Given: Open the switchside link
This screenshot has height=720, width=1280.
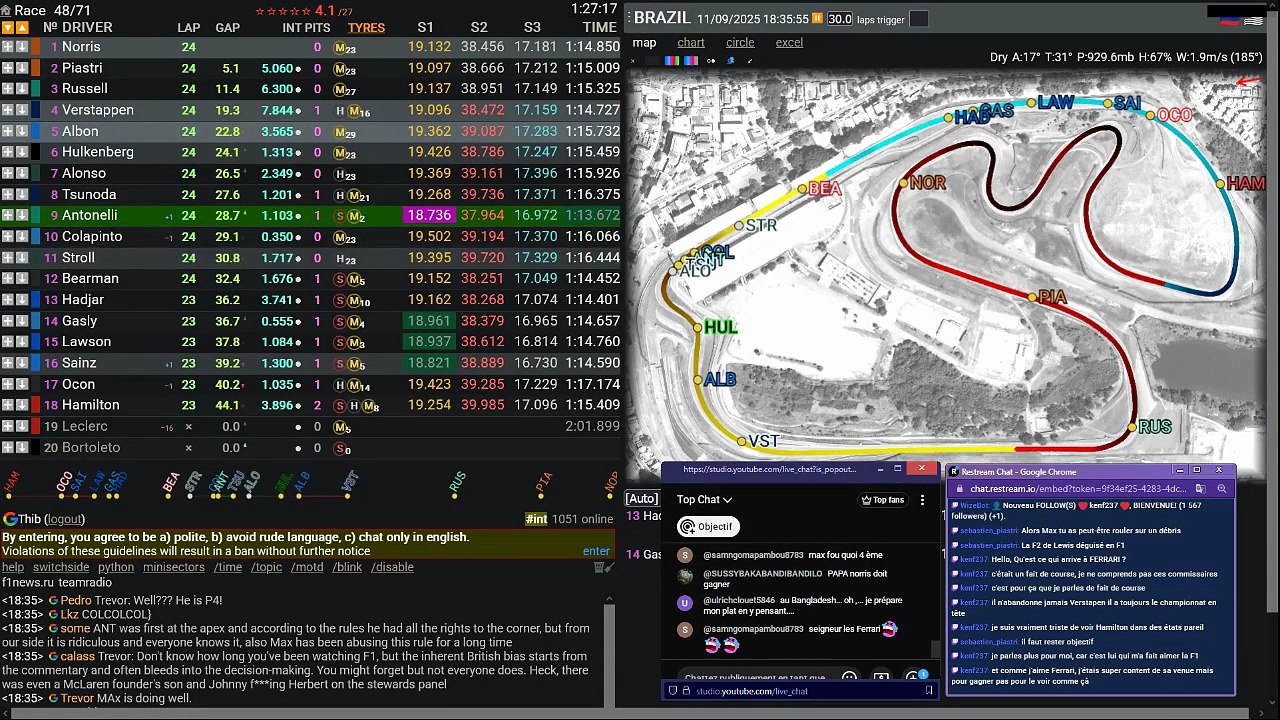Looking at the screenshot, I should (x=61, y=567).
